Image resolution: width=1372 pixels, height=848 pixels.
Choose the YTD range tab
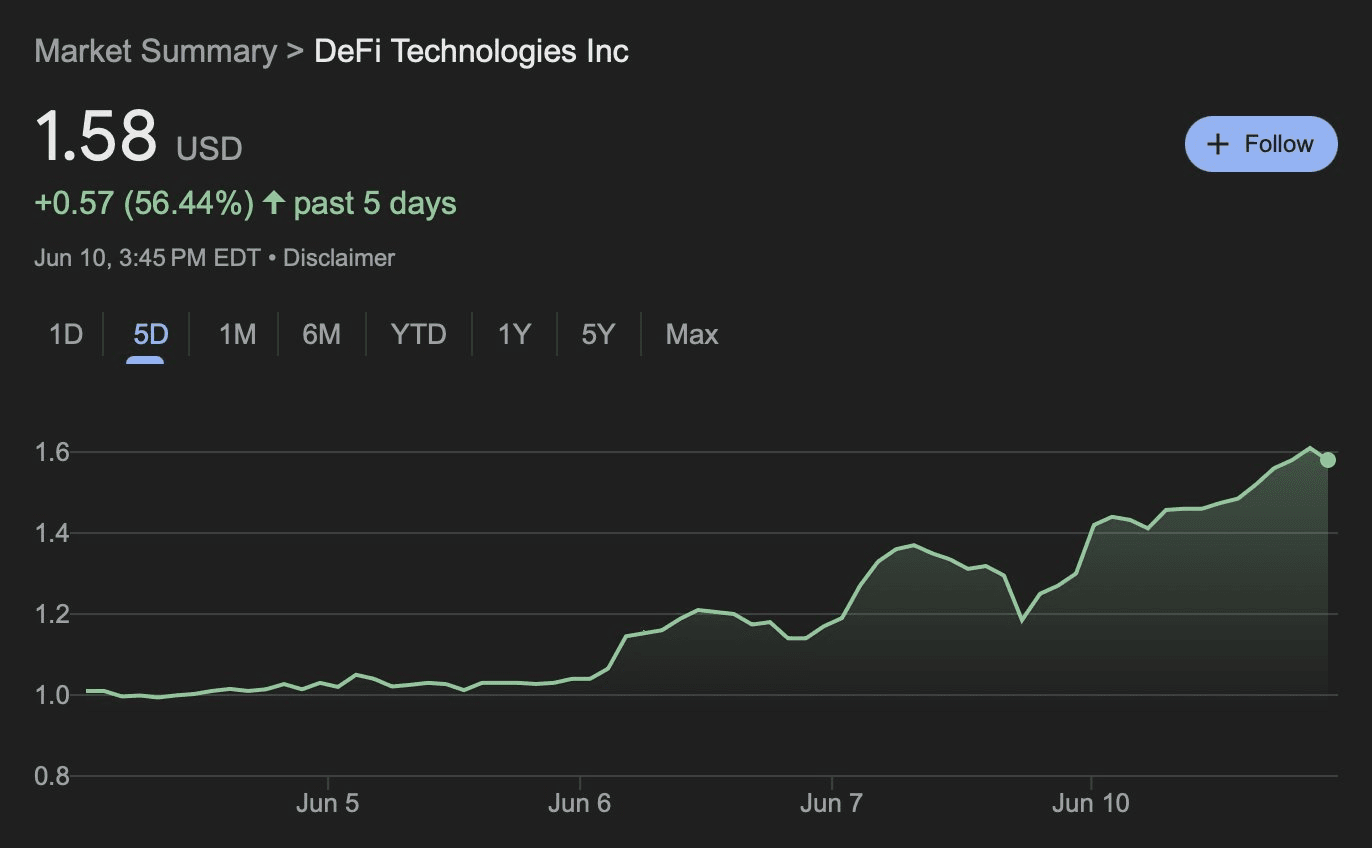[x=418, y=334]
